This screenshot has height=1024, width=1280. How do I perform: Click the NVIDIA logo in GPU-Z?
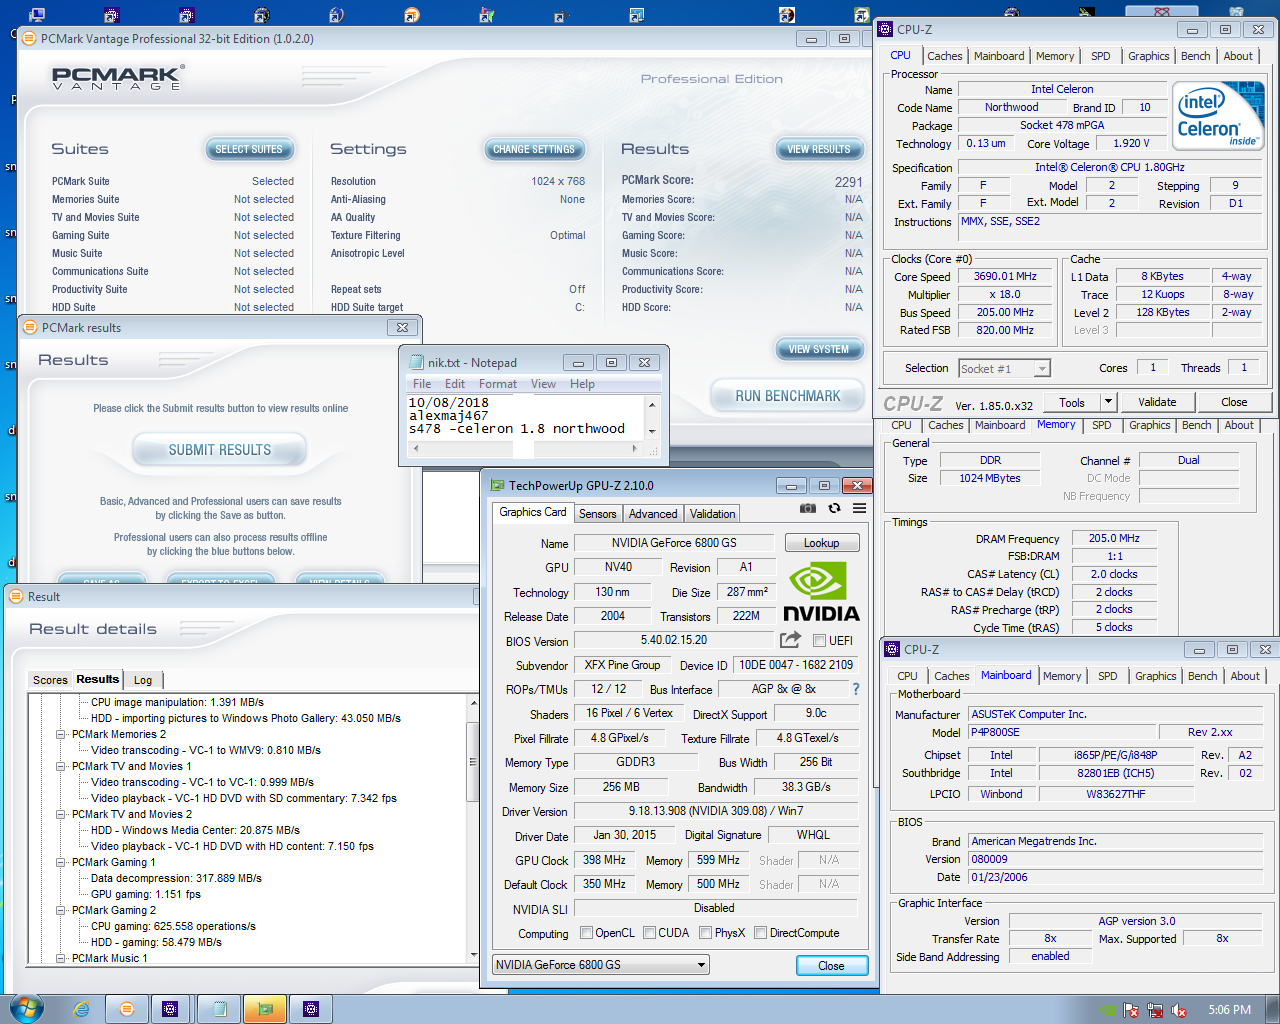[821, 592]
